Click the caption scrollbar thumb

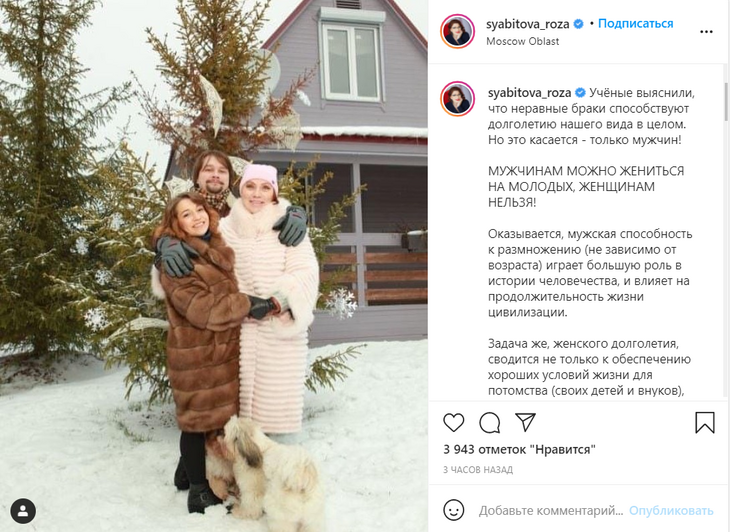[x=726, y=101]
